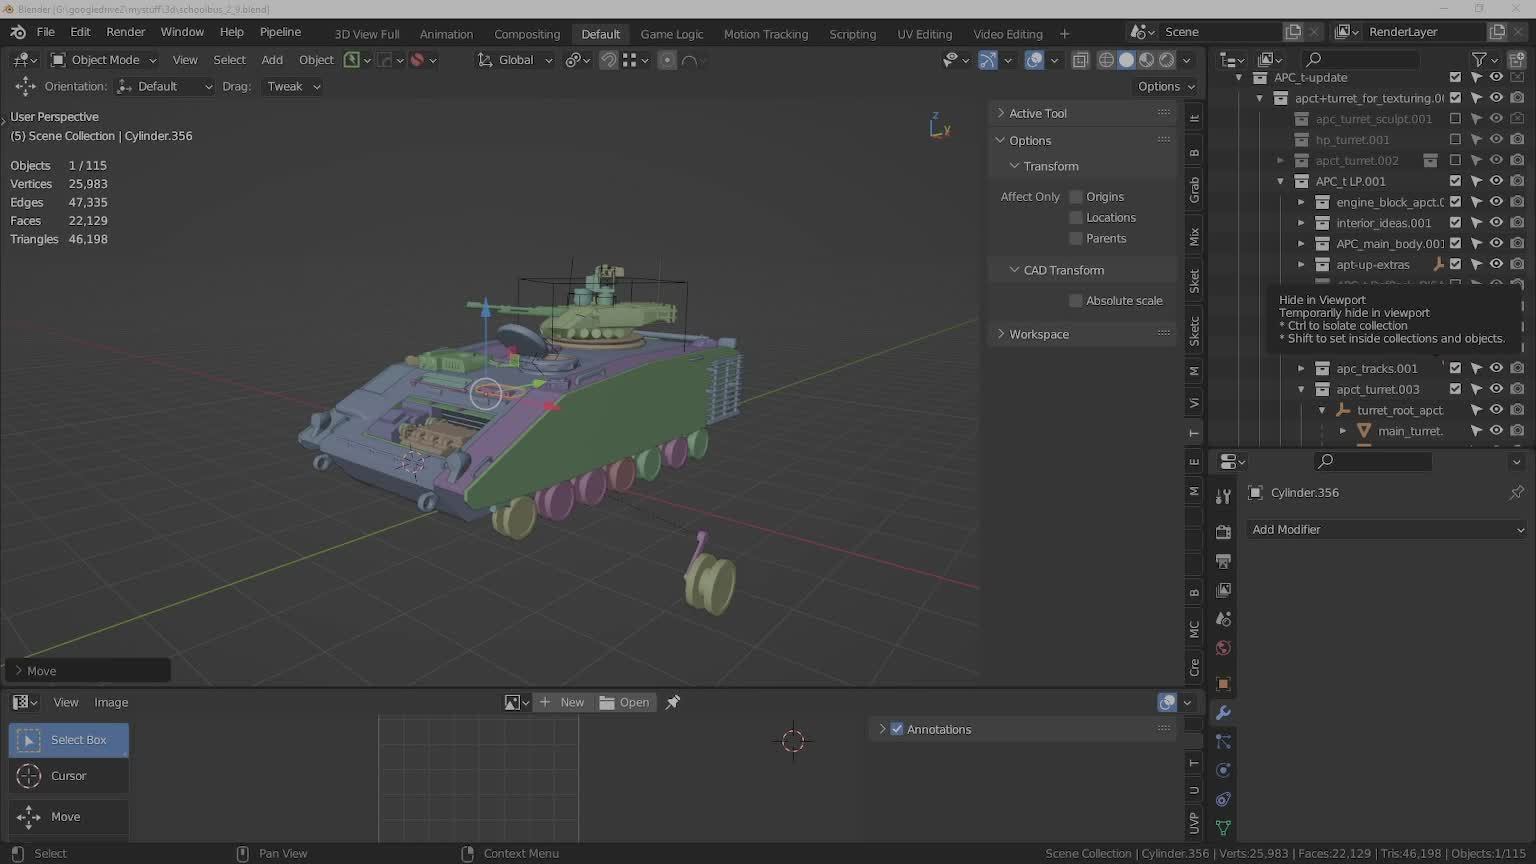Exclude engine_block_apct collection using its checkbox
This screenshot has width=1536, height=864.
click(1455, 202)
